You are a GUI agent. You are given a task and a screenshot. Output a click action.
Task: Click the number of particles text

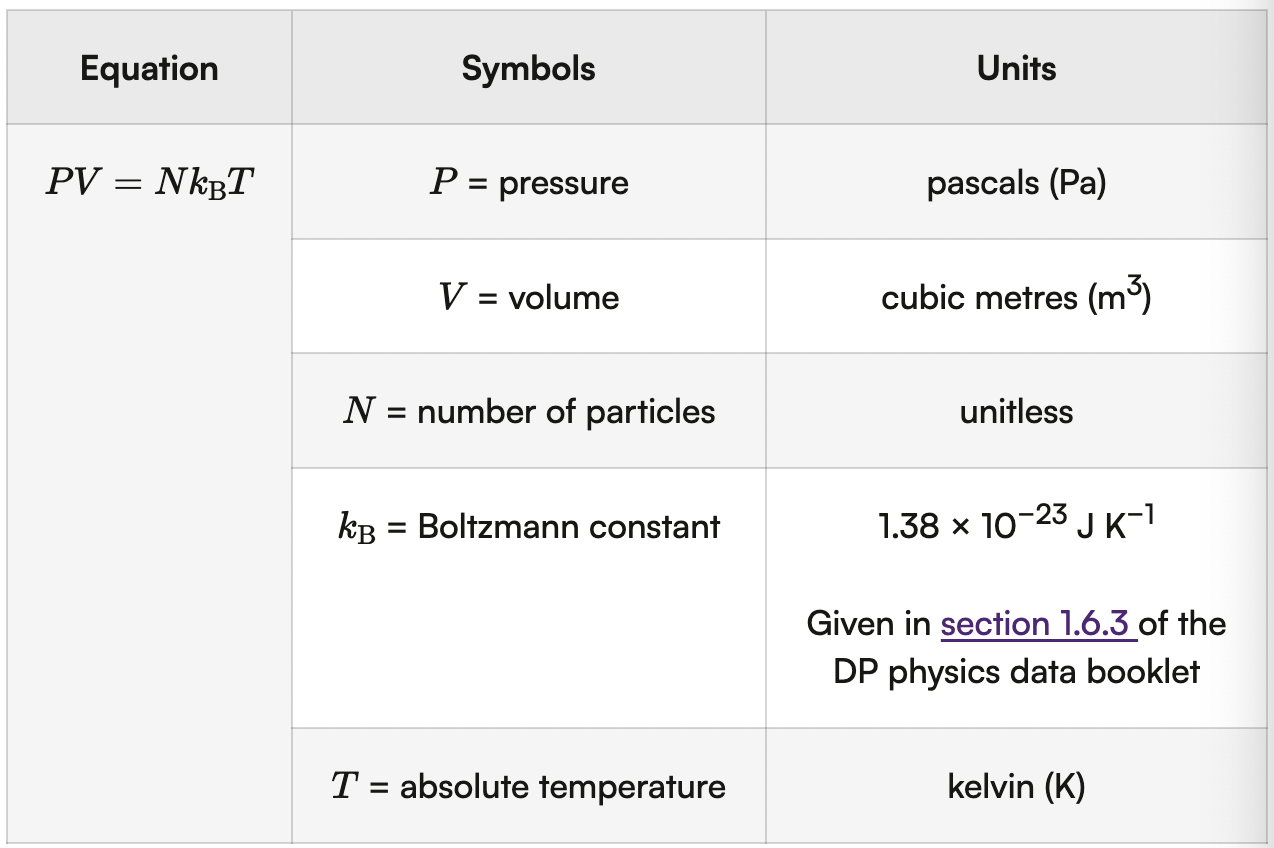(x=566, y=412)
